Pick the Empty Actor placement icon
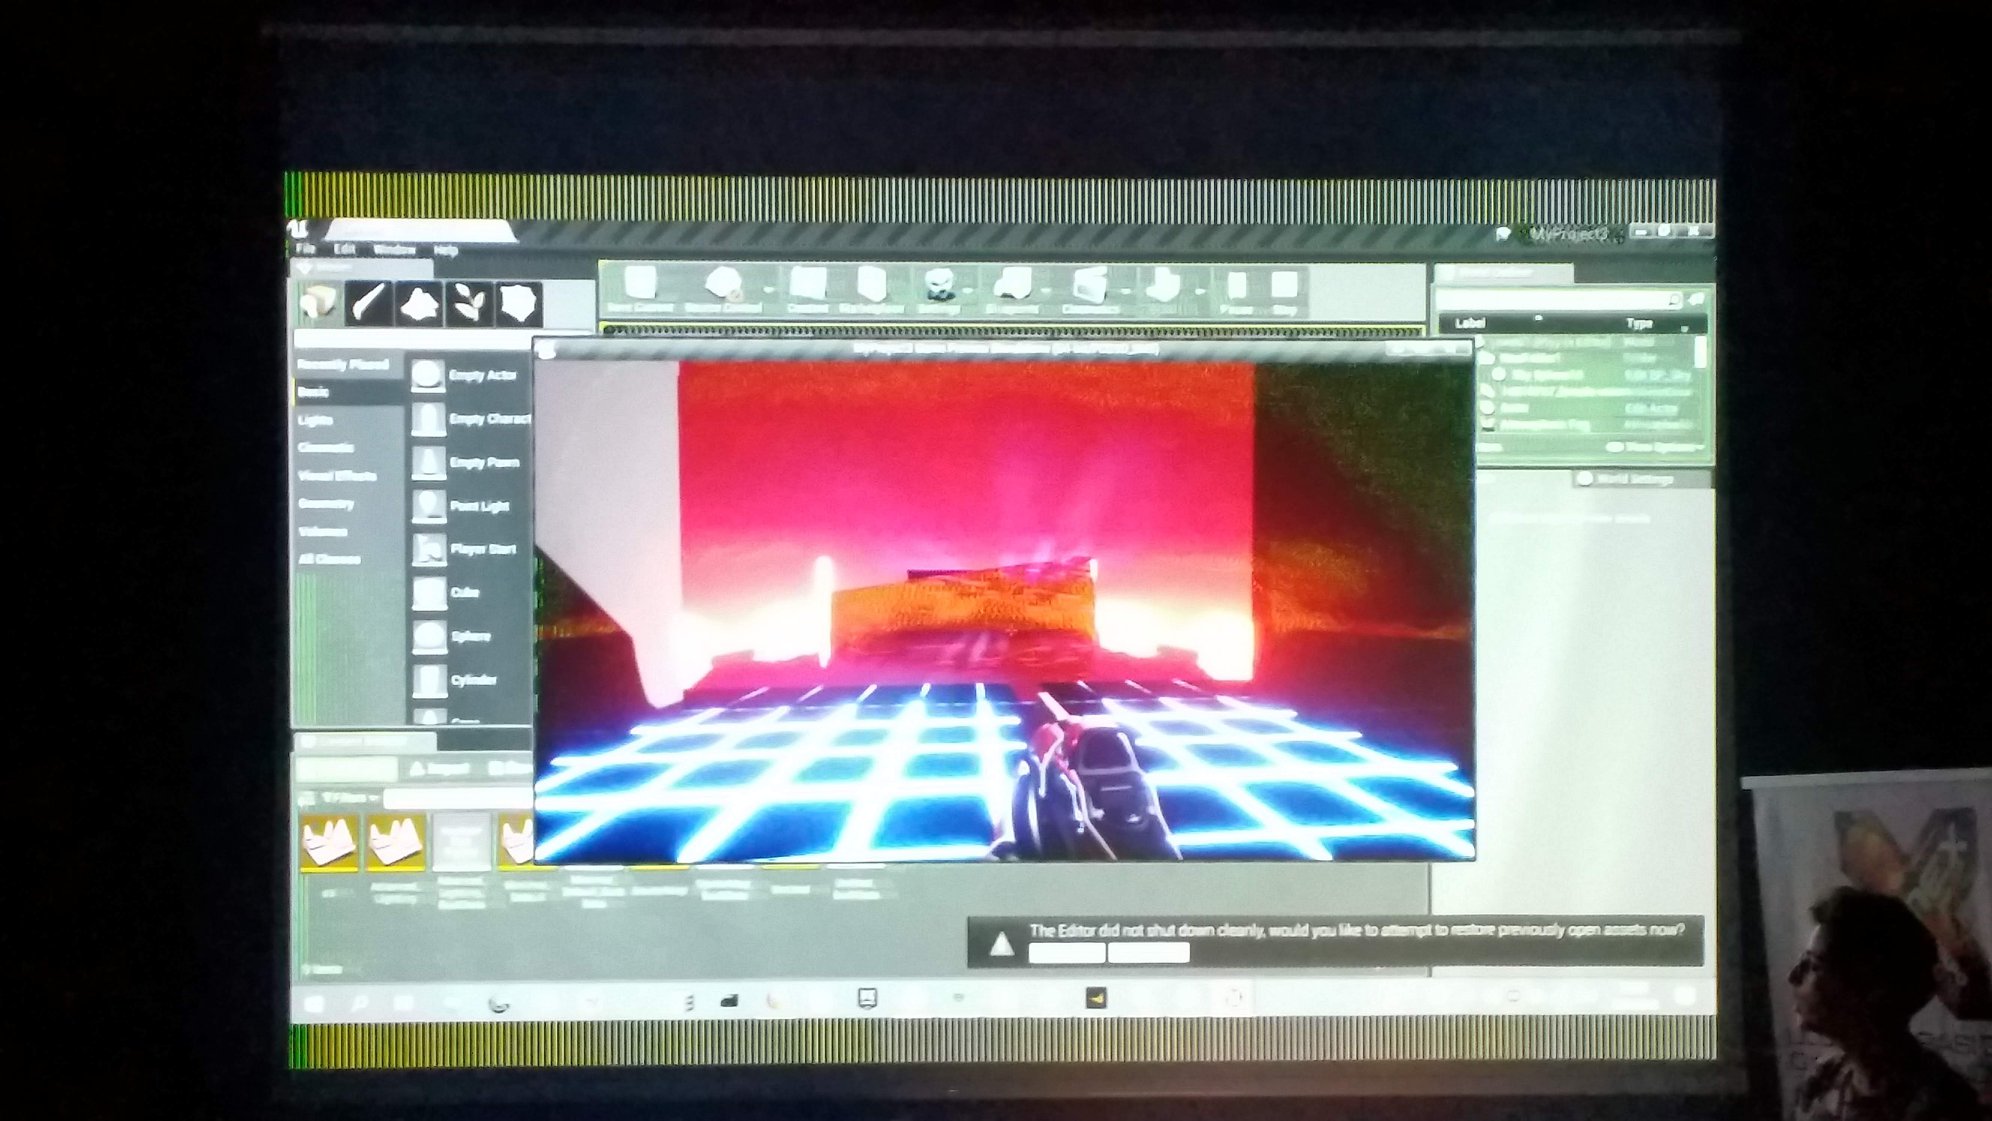 428,375
